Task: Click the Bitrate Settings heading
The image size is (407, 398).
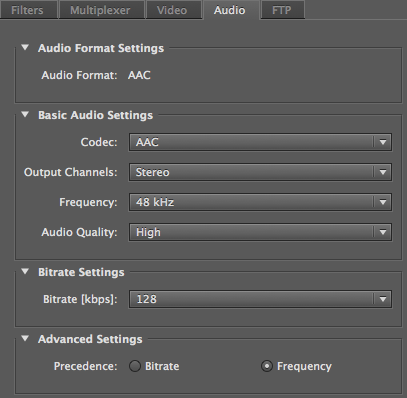Action: (x=81, y=272)
